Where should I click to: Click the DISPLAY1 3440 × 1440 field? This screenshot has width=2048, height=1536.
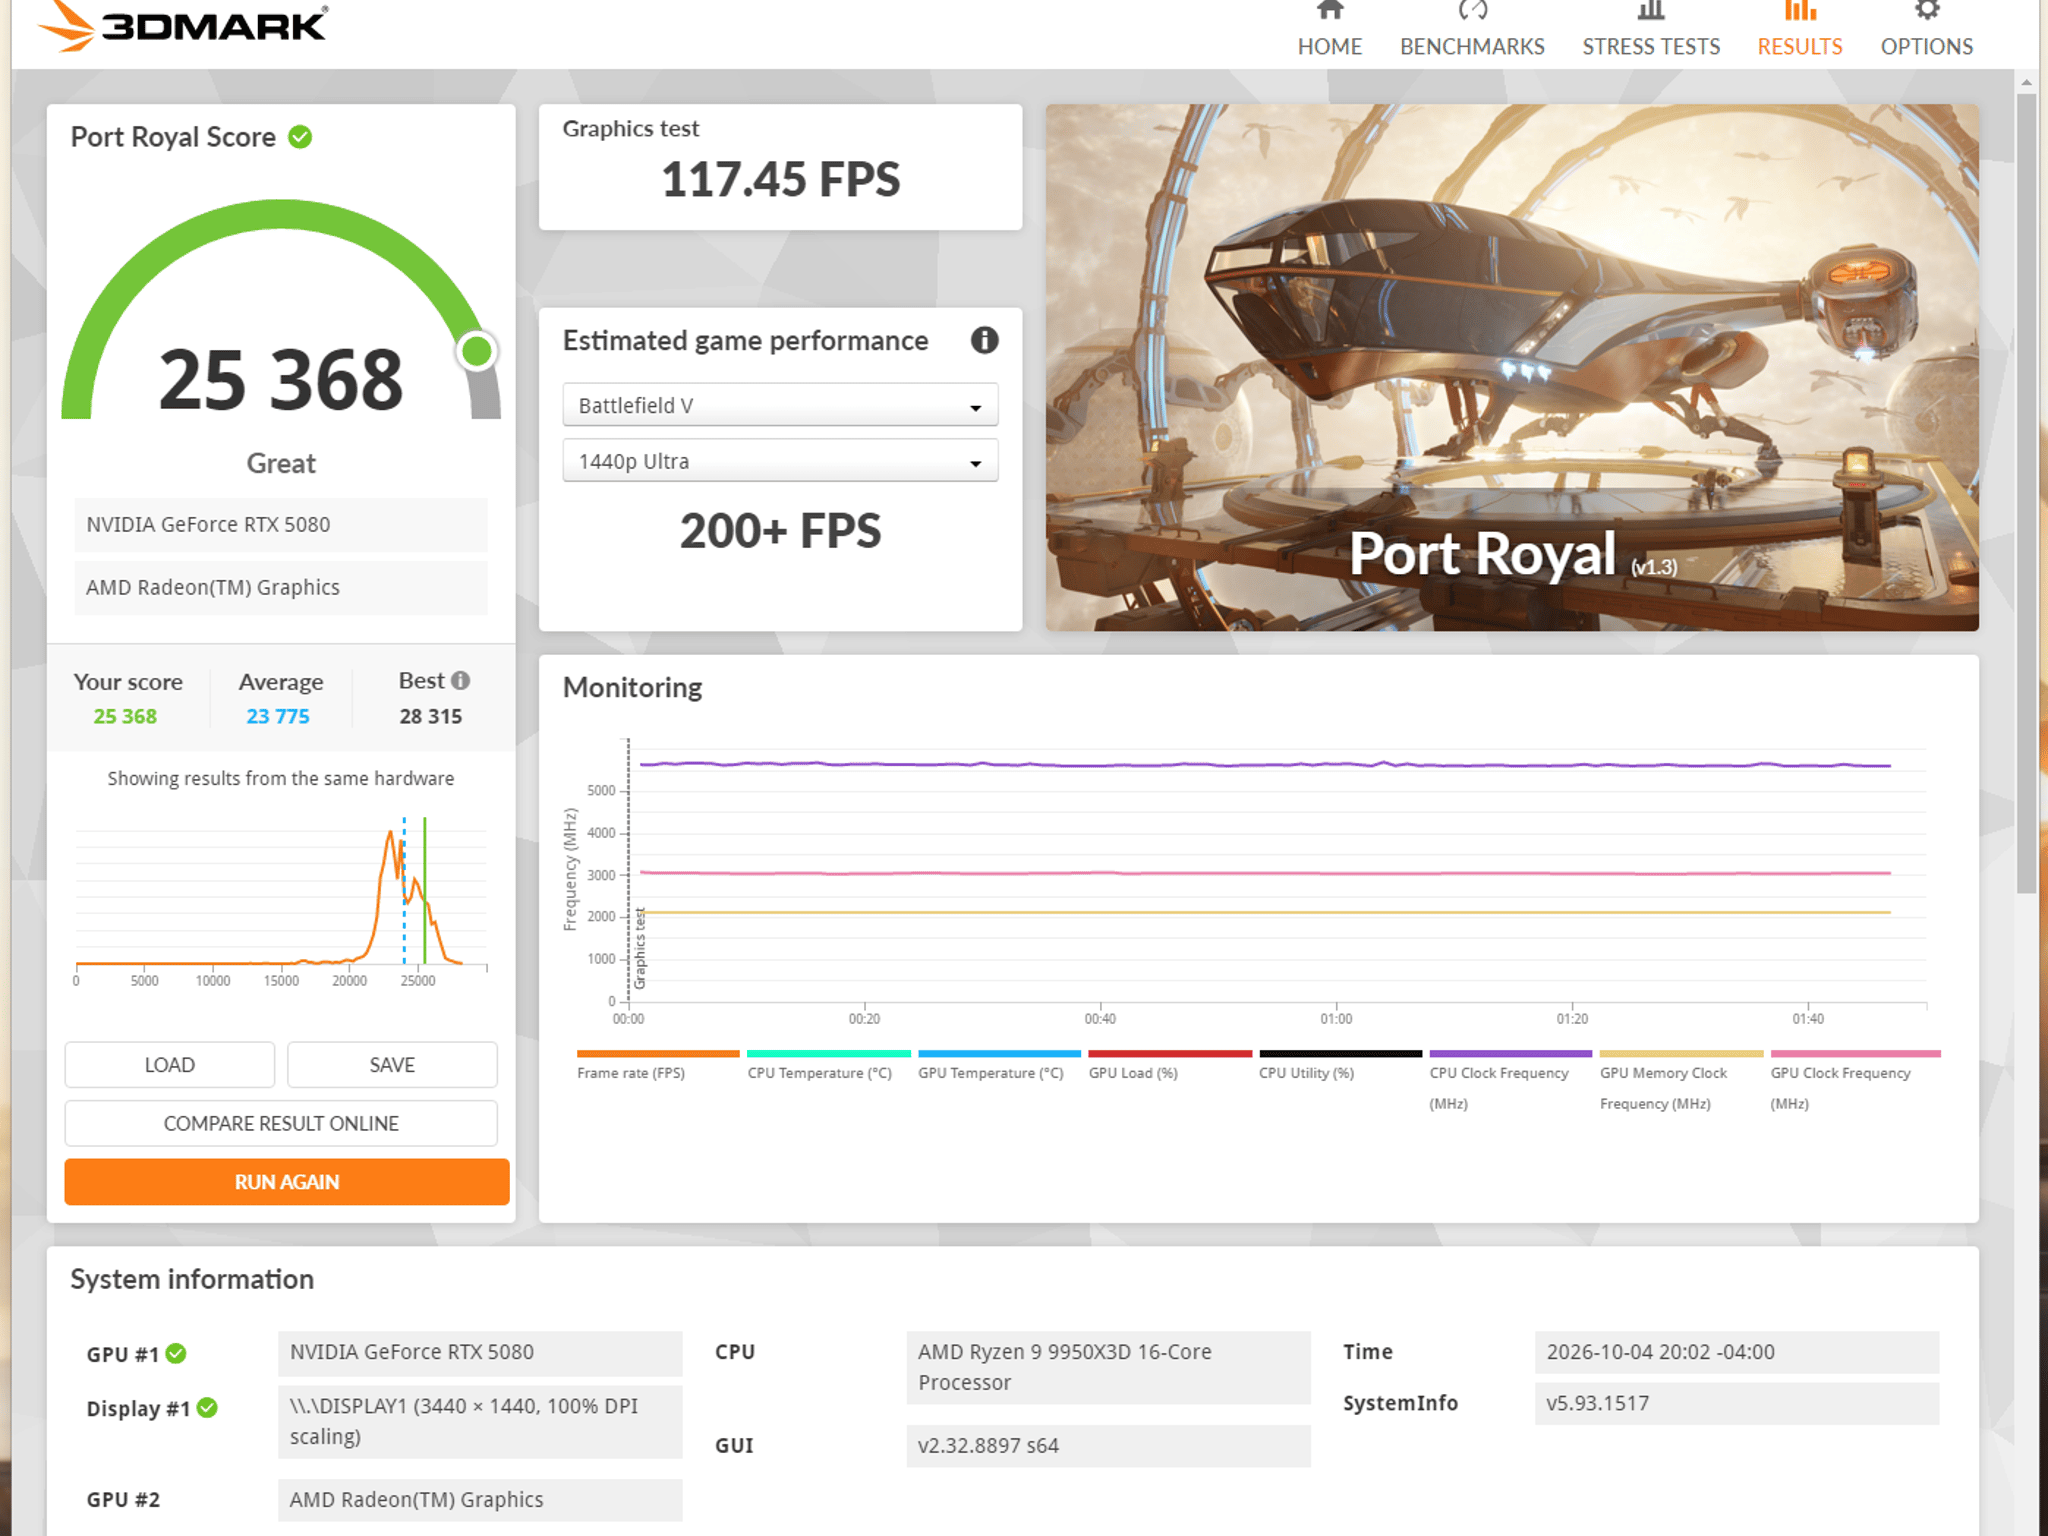tap(480, 1421)
